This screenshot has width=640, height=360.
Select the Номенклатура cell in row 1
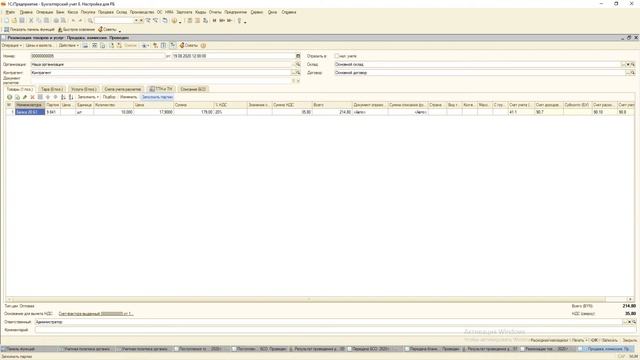pyautogui.click(x=30, y=112)
